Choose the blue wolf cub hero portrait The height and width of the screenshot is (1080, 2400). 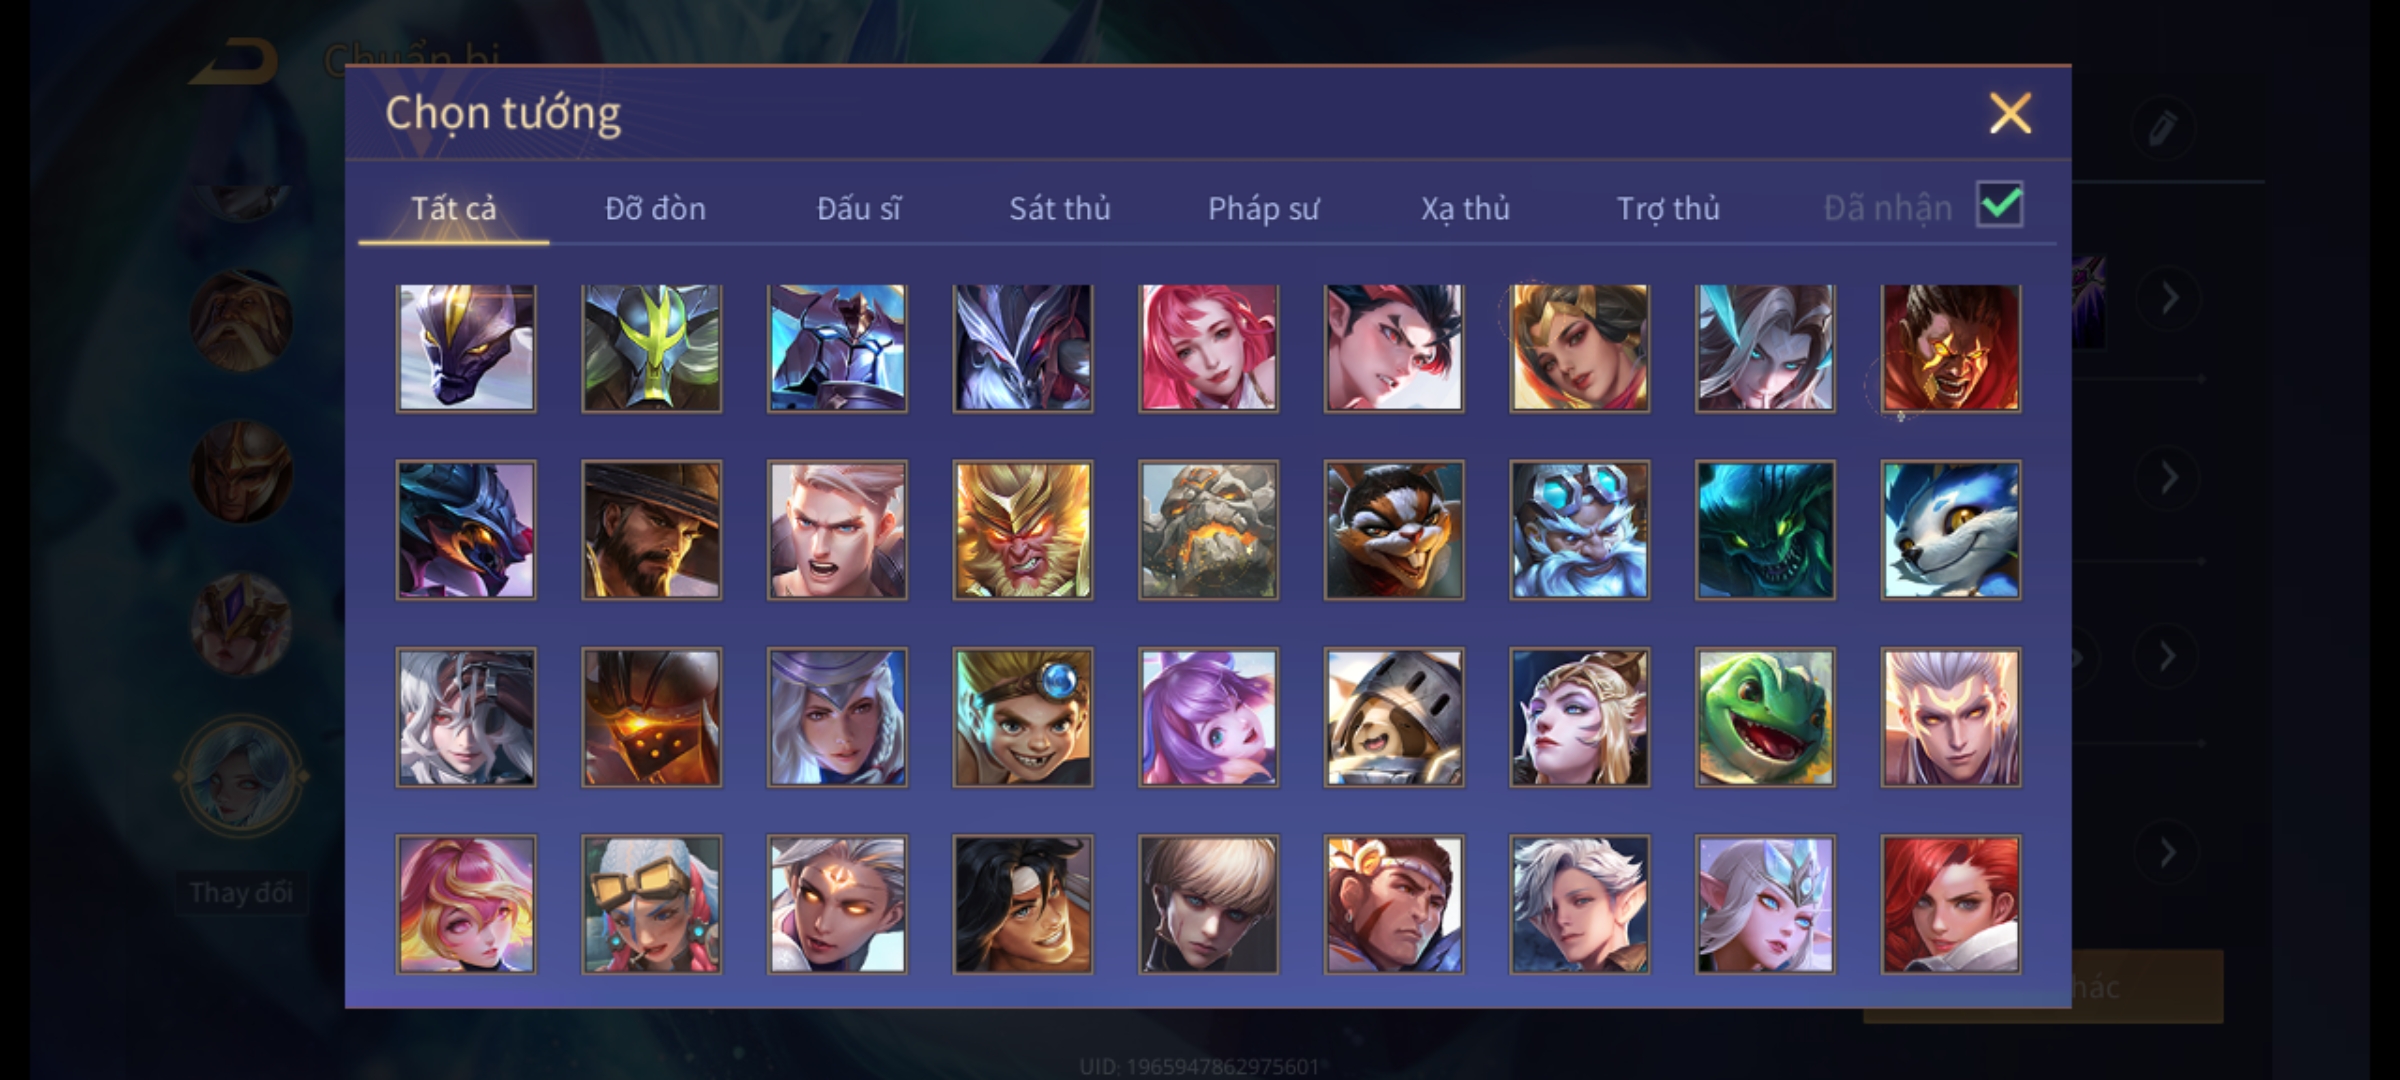pos(1951,530)
